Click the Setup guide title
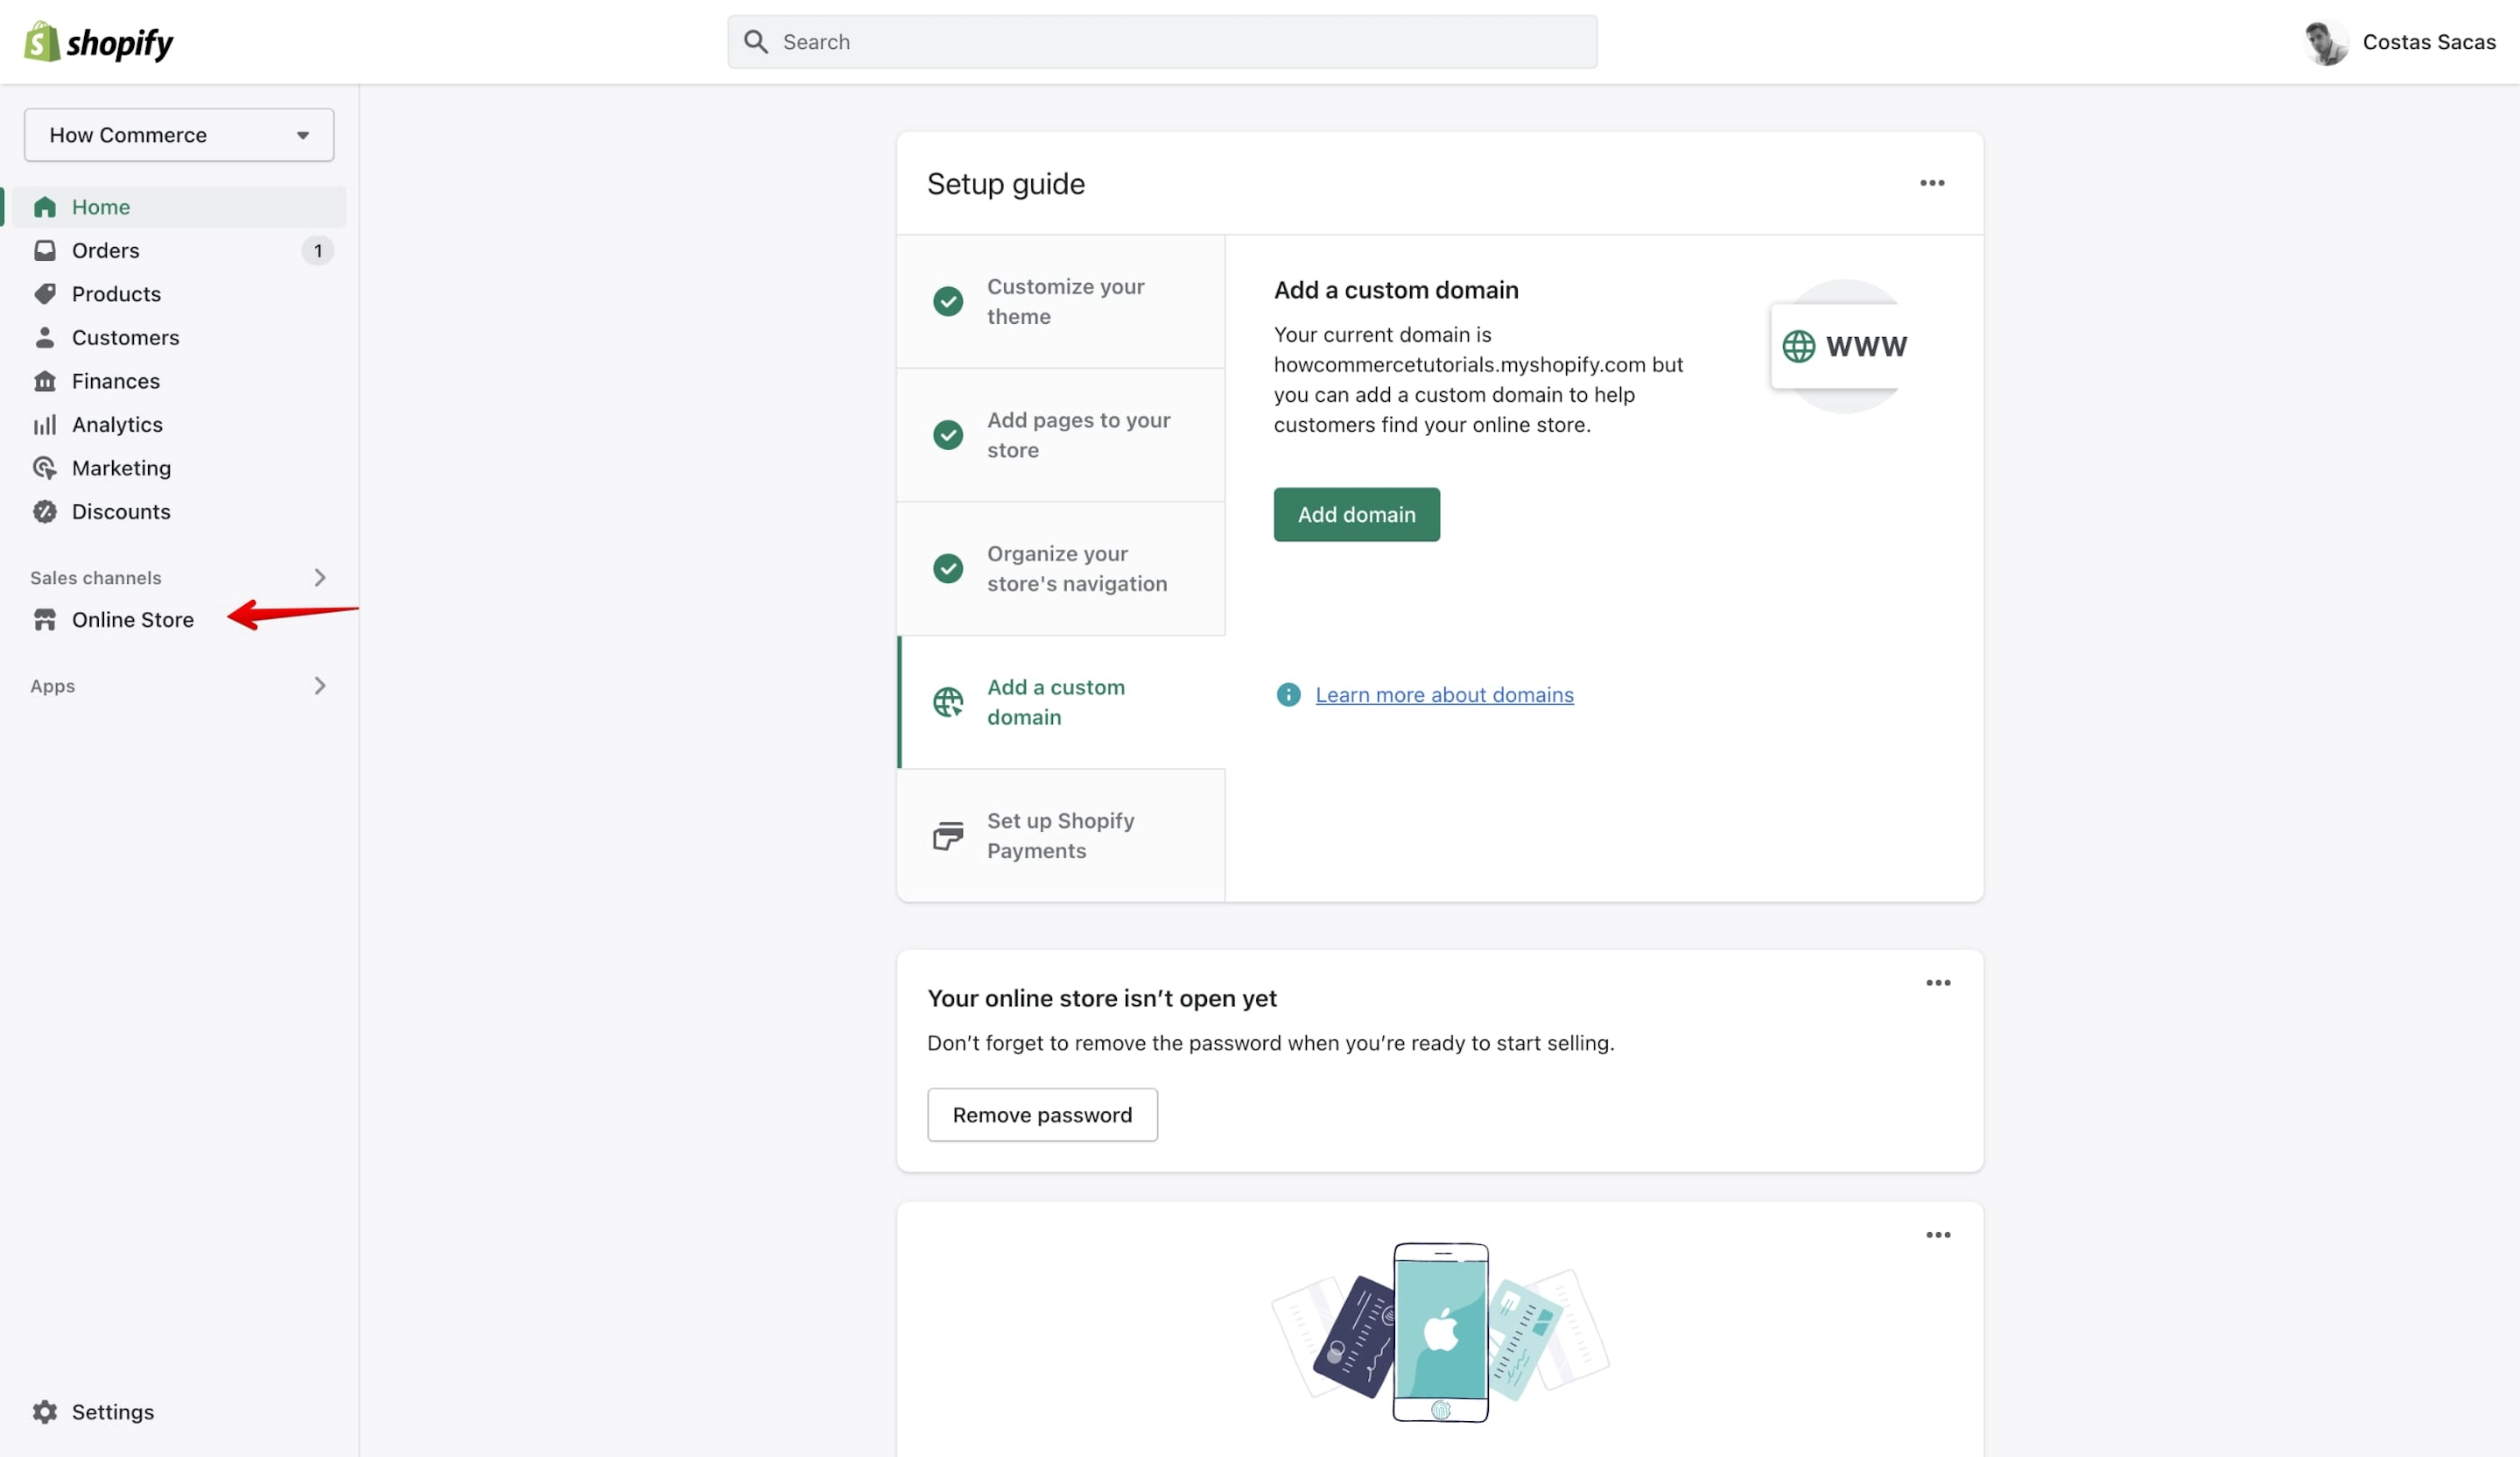 (x=1006, y=184)
